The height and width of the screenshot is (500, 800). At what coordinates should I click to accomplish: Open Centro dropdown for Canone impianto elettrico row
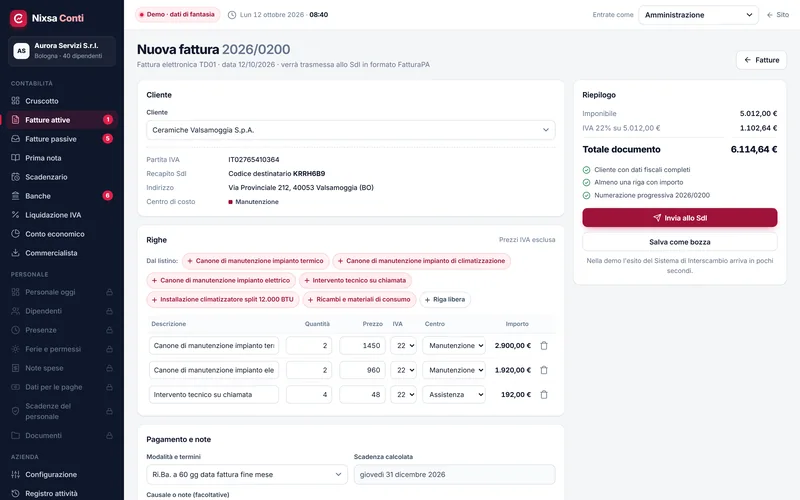454,370
